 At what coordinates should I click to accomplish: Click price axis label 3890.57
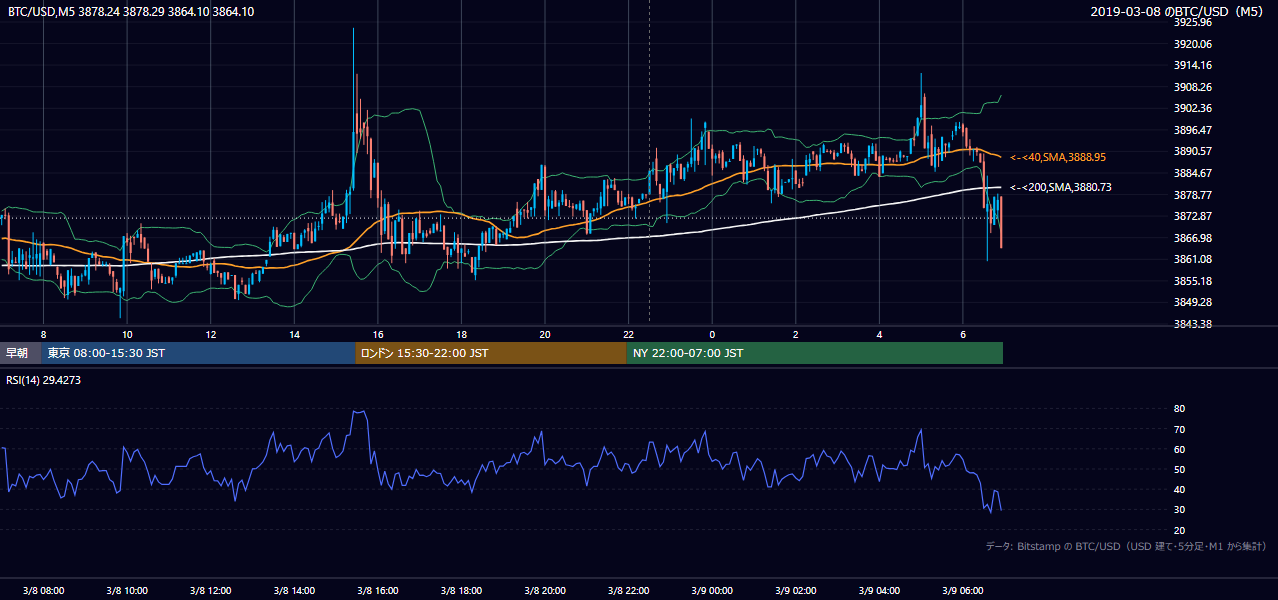[1193, 151]
